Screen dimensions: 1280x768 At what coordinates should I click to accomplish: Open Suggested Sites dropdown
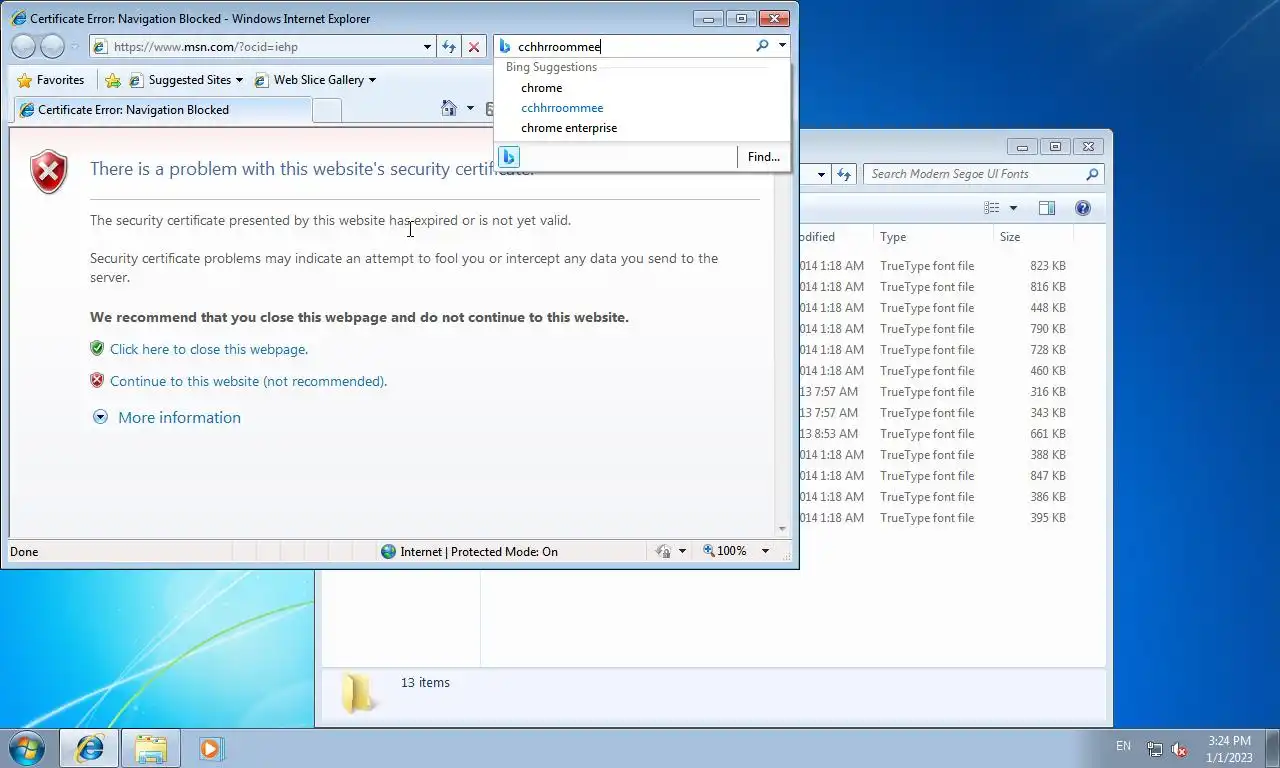click(x=186, y=80)
